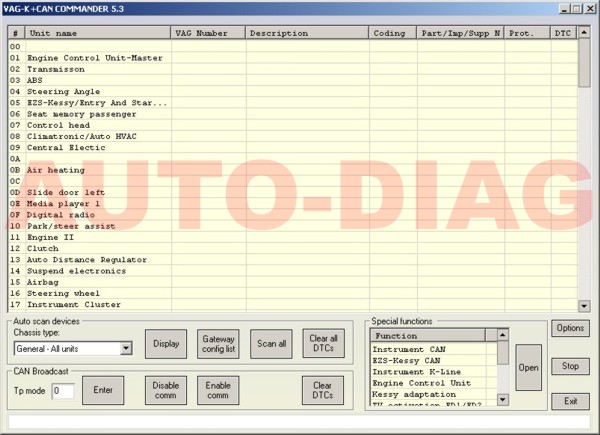Screen dimensions: 600x435
Task: Click Enable comm button
Action: 218,390
